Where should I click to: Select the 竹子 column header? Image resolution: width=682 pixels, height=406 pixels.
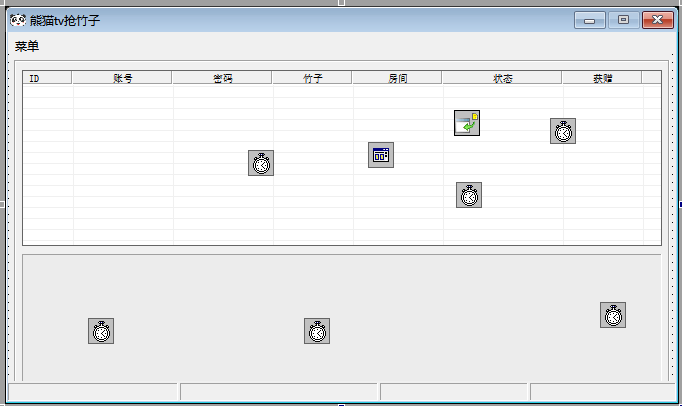click(312, 77)
